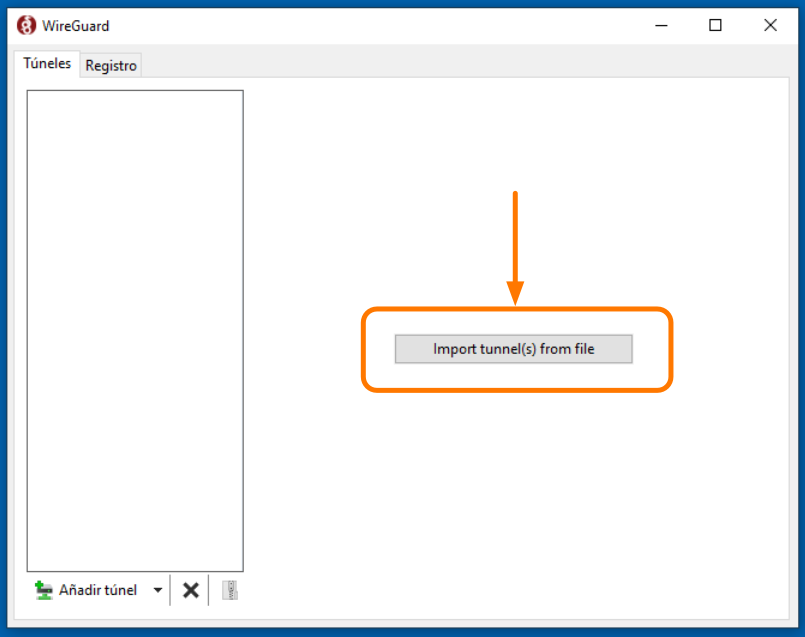Viewport: 805px width, 637px height.
Task: Click blank pane area below the Import button
Action: pyautogui.click(x=515, y=480)
